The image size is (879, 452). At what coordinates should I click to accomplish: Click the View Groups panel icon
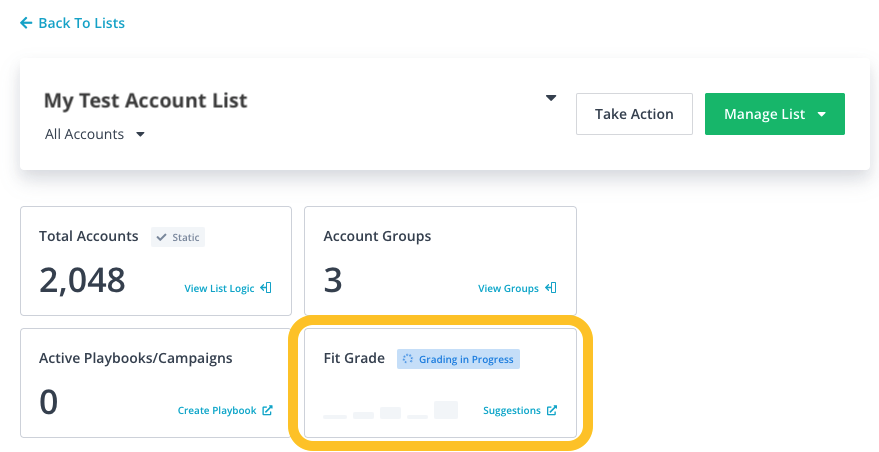(x=551, y=288)
